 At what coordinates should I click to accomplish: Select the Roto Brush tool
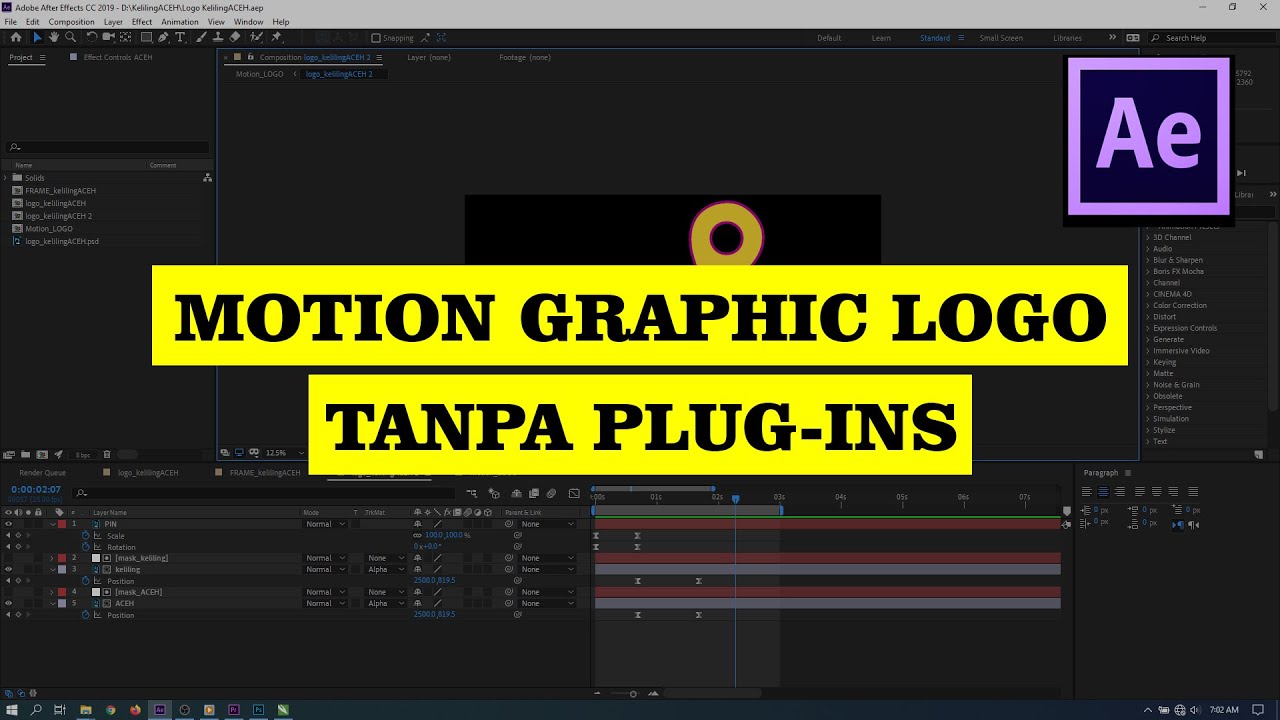click(257, 37)
